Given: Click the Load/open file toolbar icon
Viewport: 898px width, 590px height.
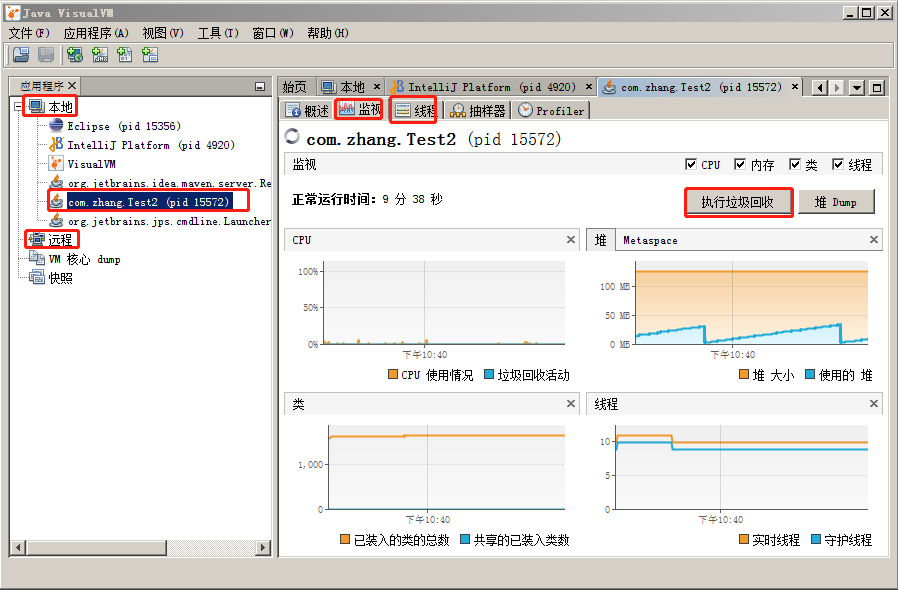Looking at the screenshot, I should coord(22,55).
